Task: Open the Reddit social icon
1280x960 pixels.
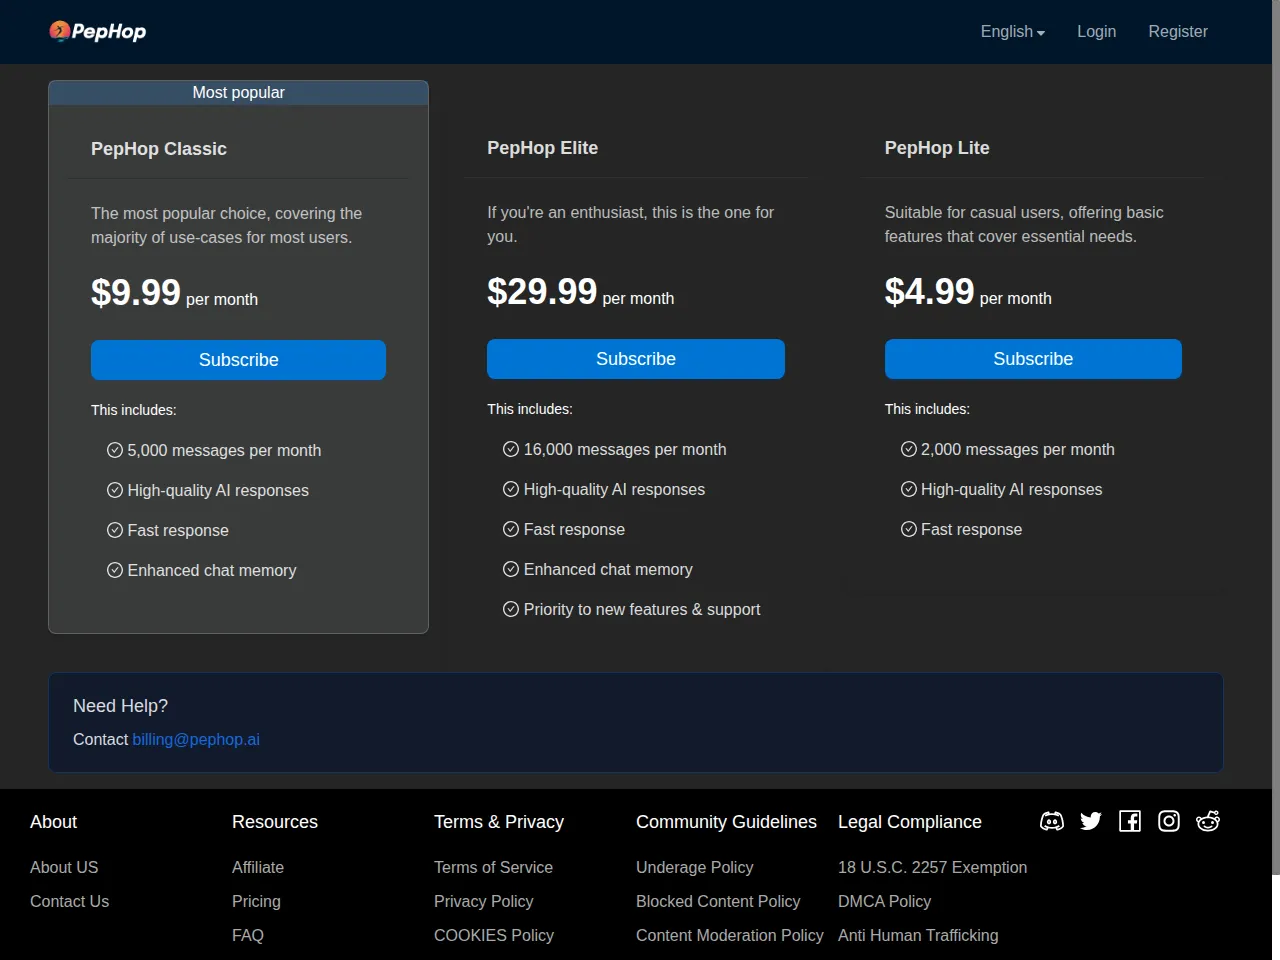Action: (x=1208, y=821)
